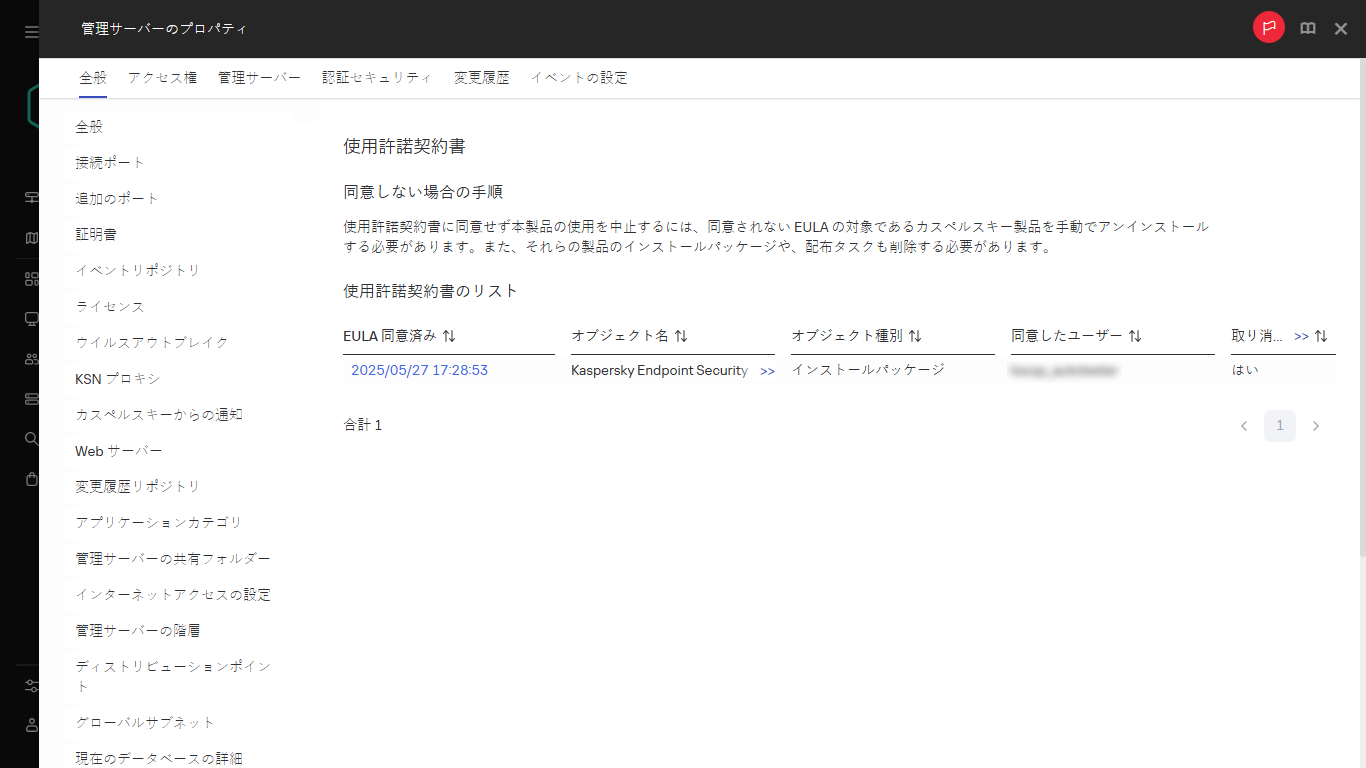
Task: Open Marketplace from the sidebar bag icon
Action: click(30, 479)
